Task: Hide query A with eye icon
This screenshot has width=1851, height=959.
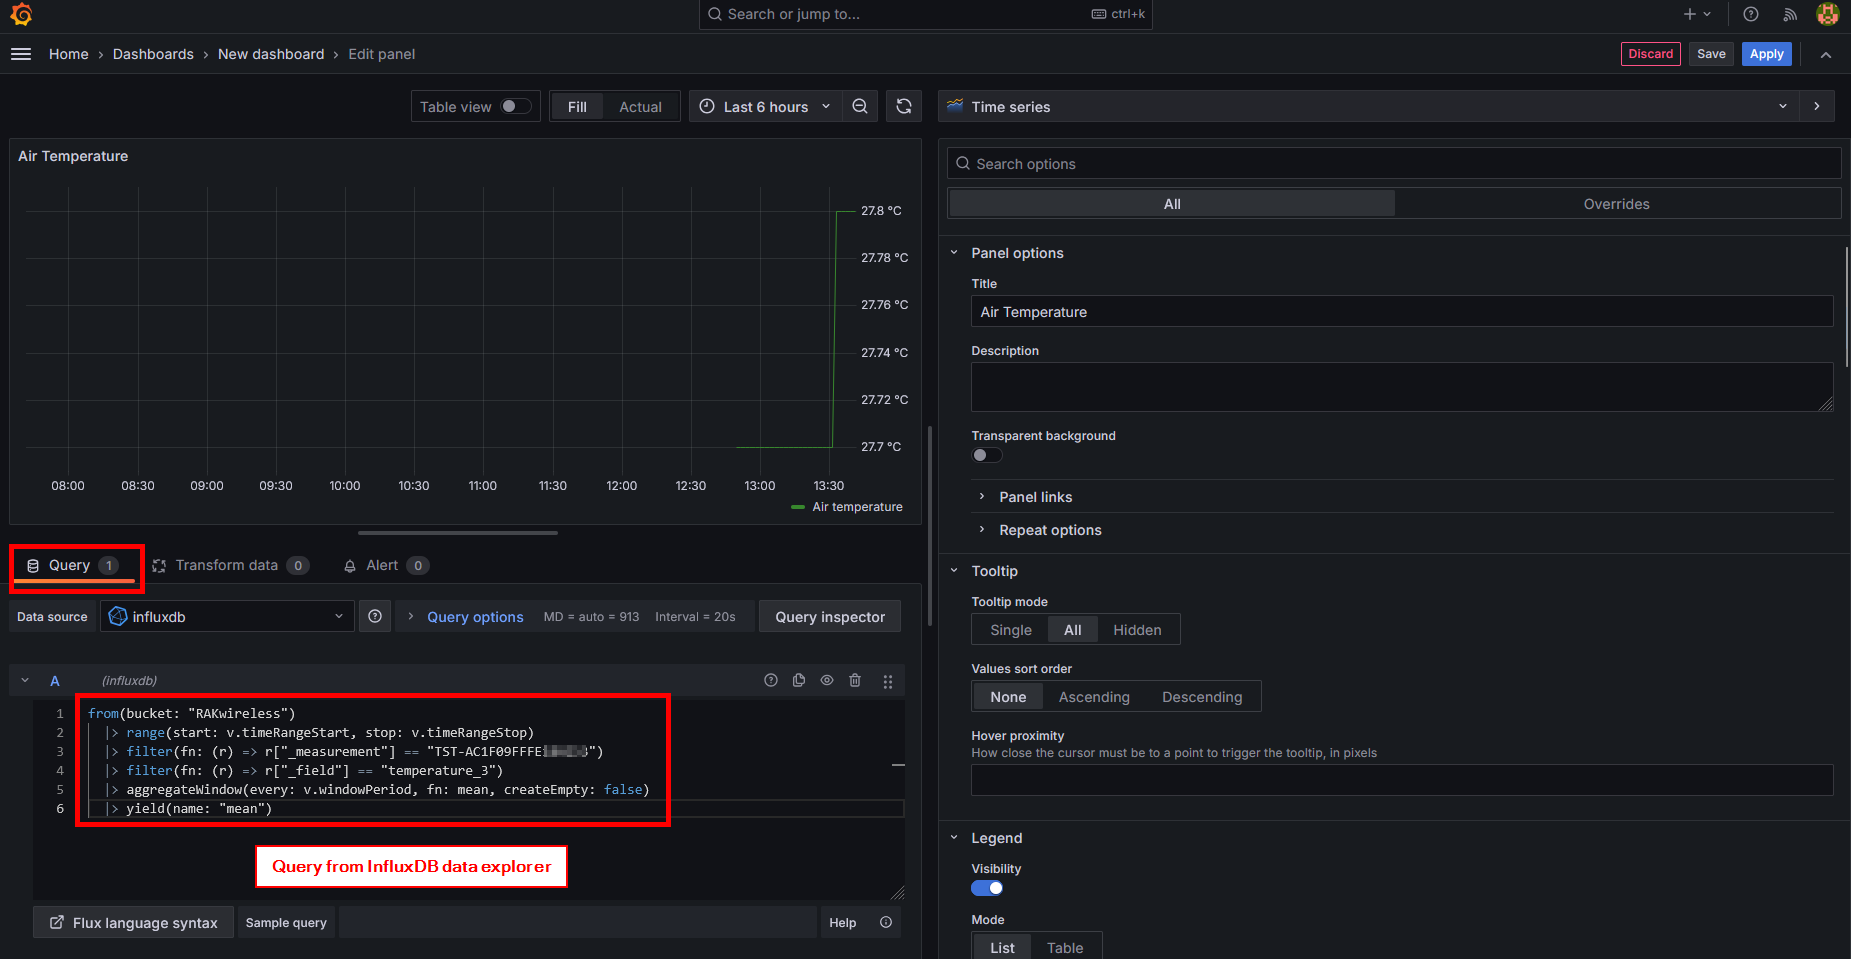Action: tap(827, 680)
